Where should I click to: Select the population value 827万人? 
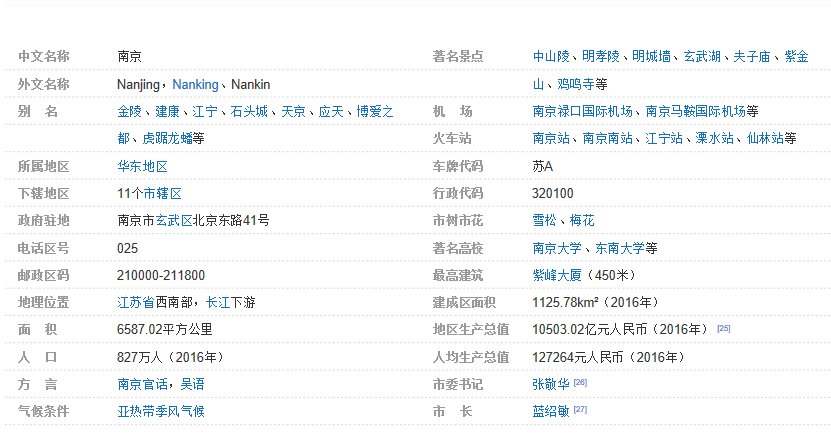pyautogui.click(x=139, y=357)
